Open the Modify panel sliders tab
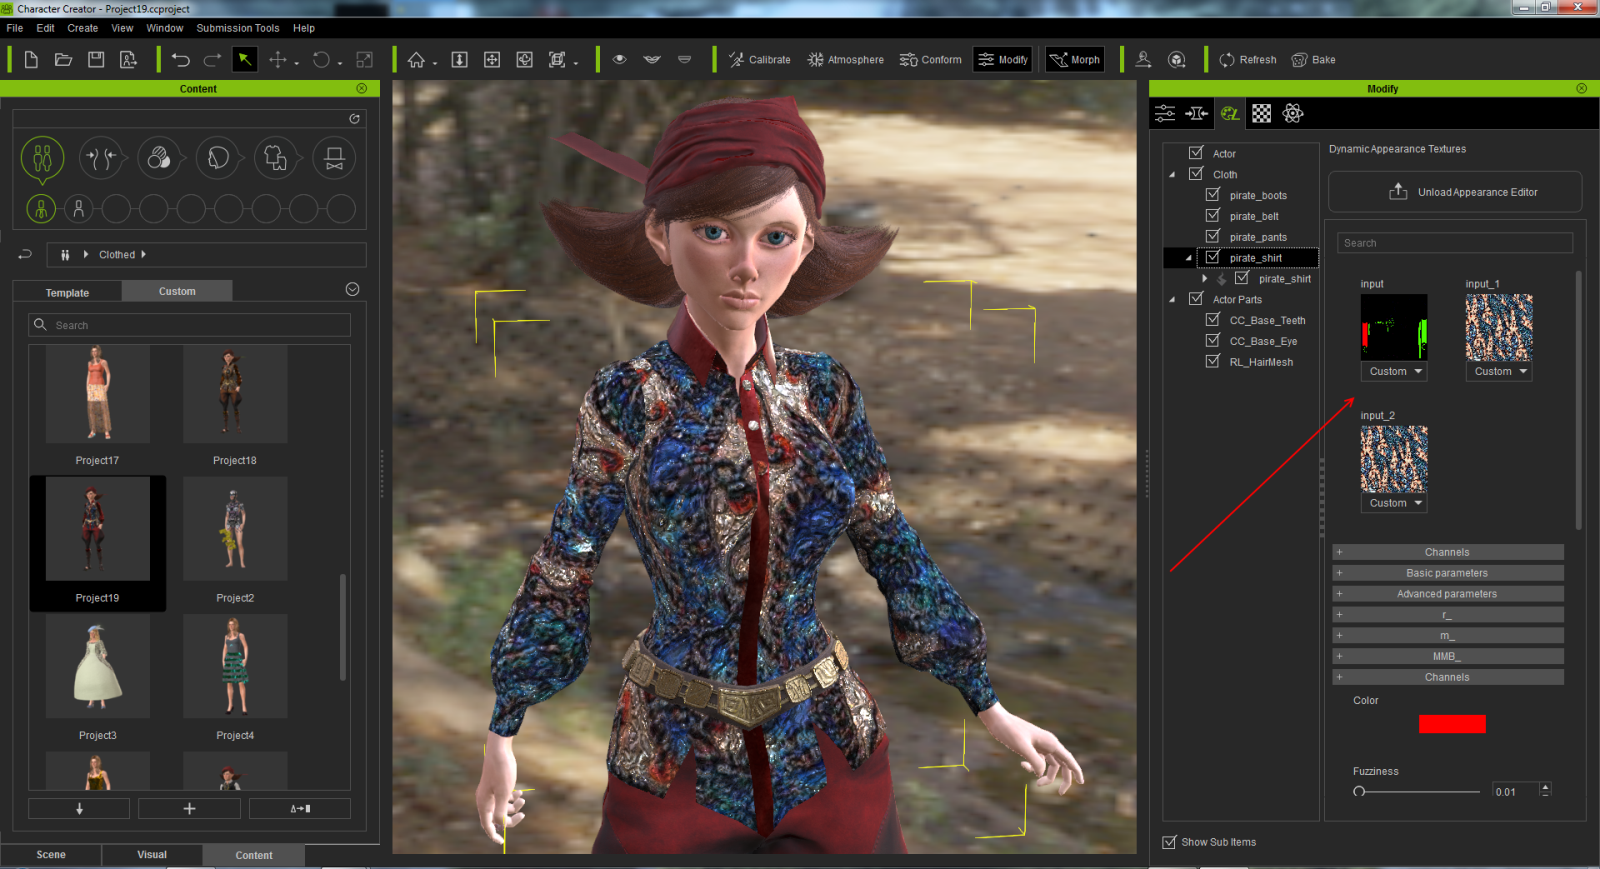Image resolution: width=1600 pixels, height=869 pixels. 1165,113
